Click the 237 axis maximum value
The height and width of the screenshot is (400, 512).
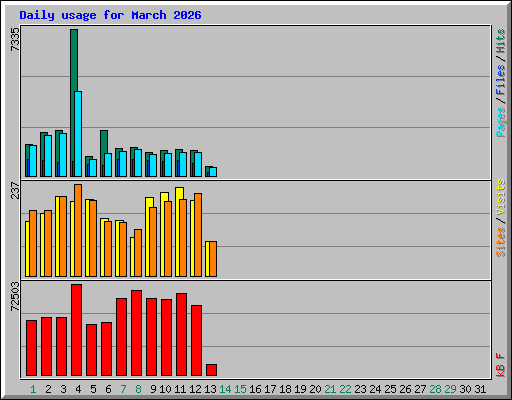point(15,190)
